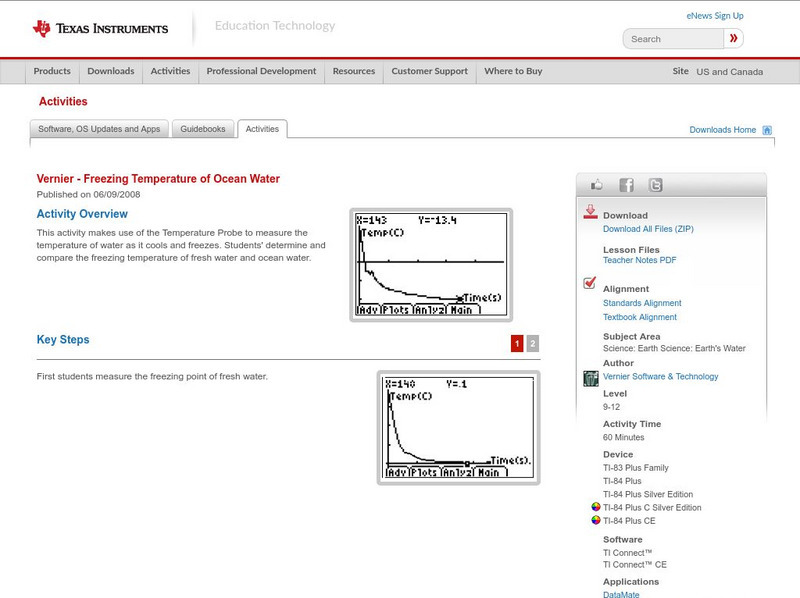Select key steps page 1
The height and width of the screenshot is (598, 800).
pos(517,344)
